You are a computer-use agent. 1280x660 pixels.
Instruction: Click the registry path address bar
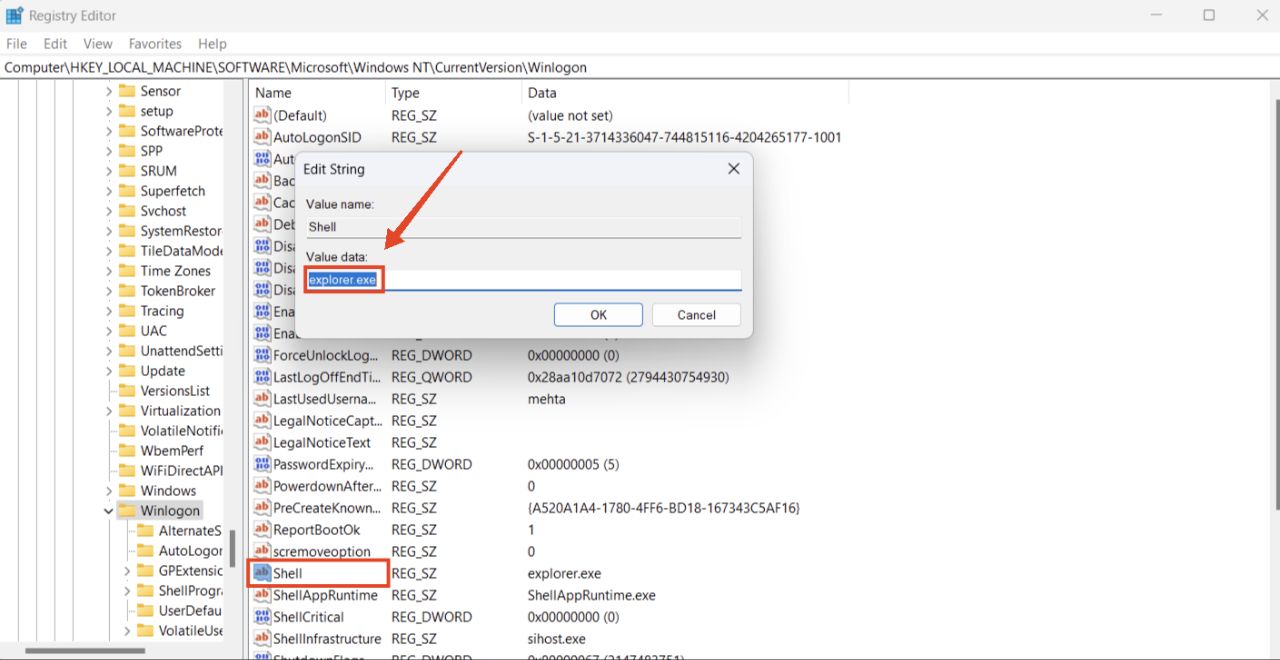pyautogui.click(x=640, y=68)
